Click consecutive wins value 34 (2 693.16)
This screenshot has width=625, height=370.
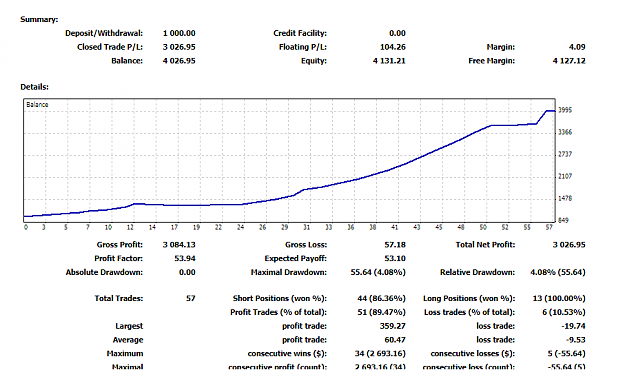click(380, 354)
